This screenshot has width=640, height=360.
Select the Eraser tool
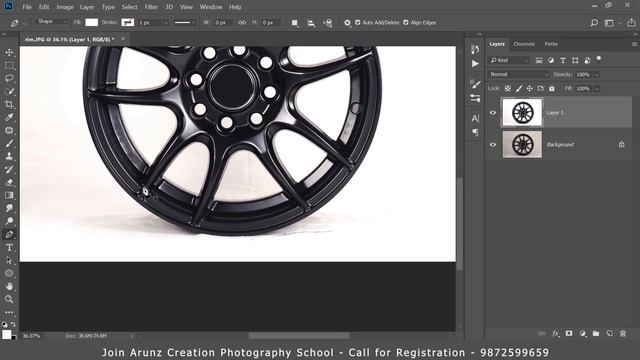point(9,182)
